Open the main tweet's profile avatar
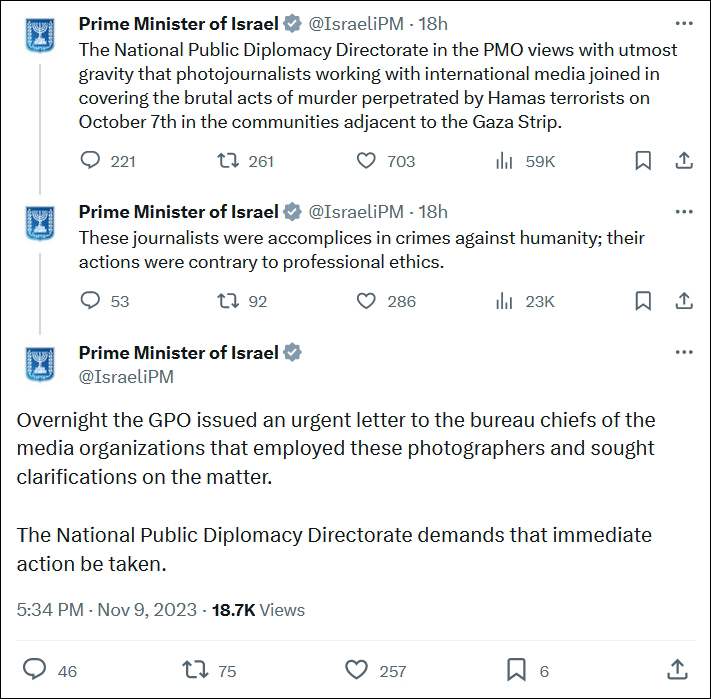 pyautogui.click(x=38, y=364)
